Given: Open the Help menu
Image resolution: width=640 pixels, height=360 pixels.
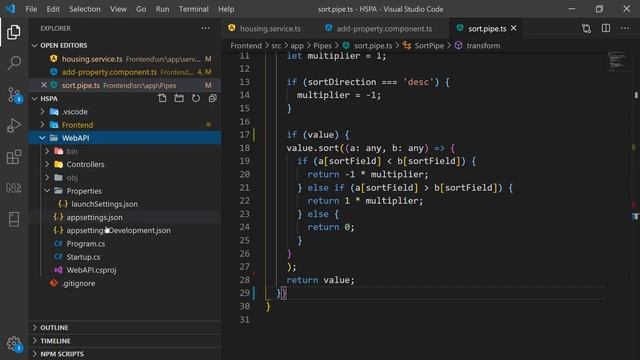Looking at the screenshot, I should click(x=226, y=9).
